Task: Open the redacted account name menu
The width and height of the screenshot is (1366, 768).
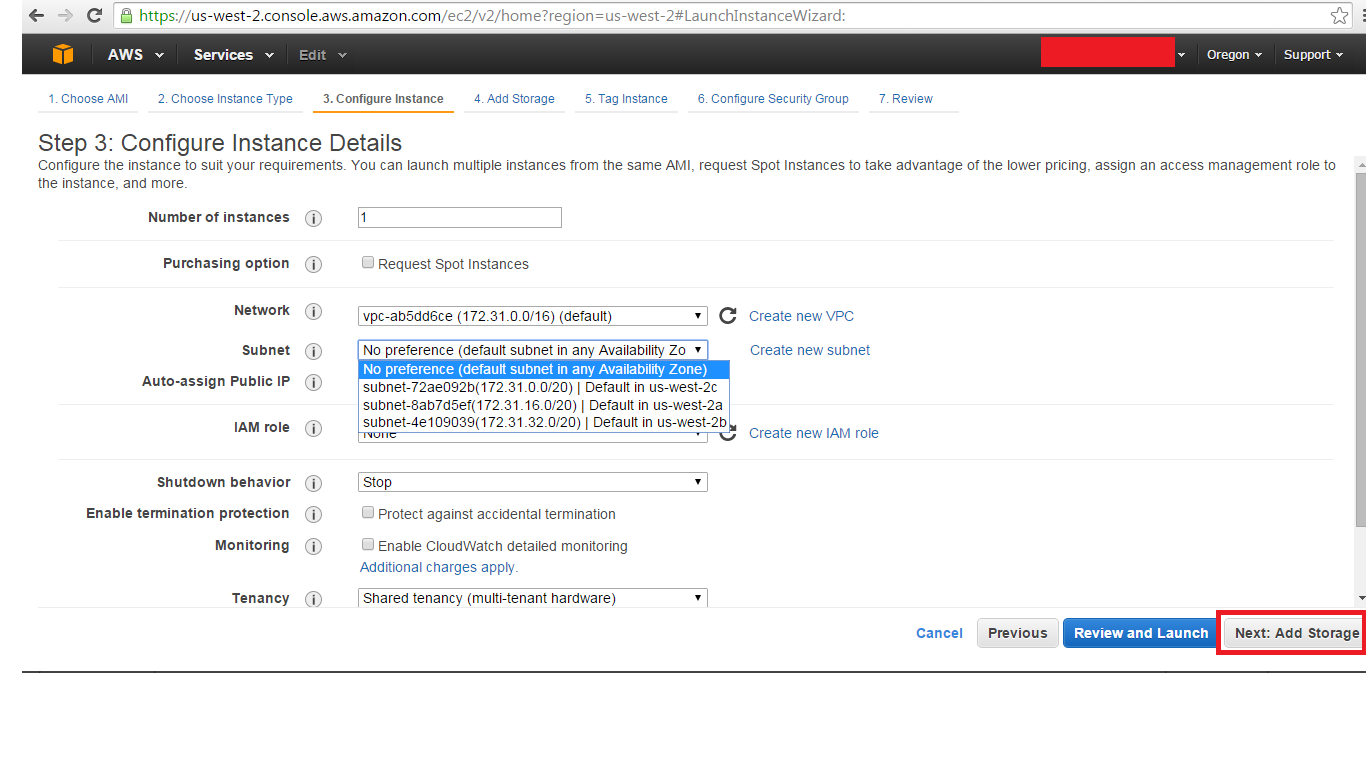Action: [1113, 53]
